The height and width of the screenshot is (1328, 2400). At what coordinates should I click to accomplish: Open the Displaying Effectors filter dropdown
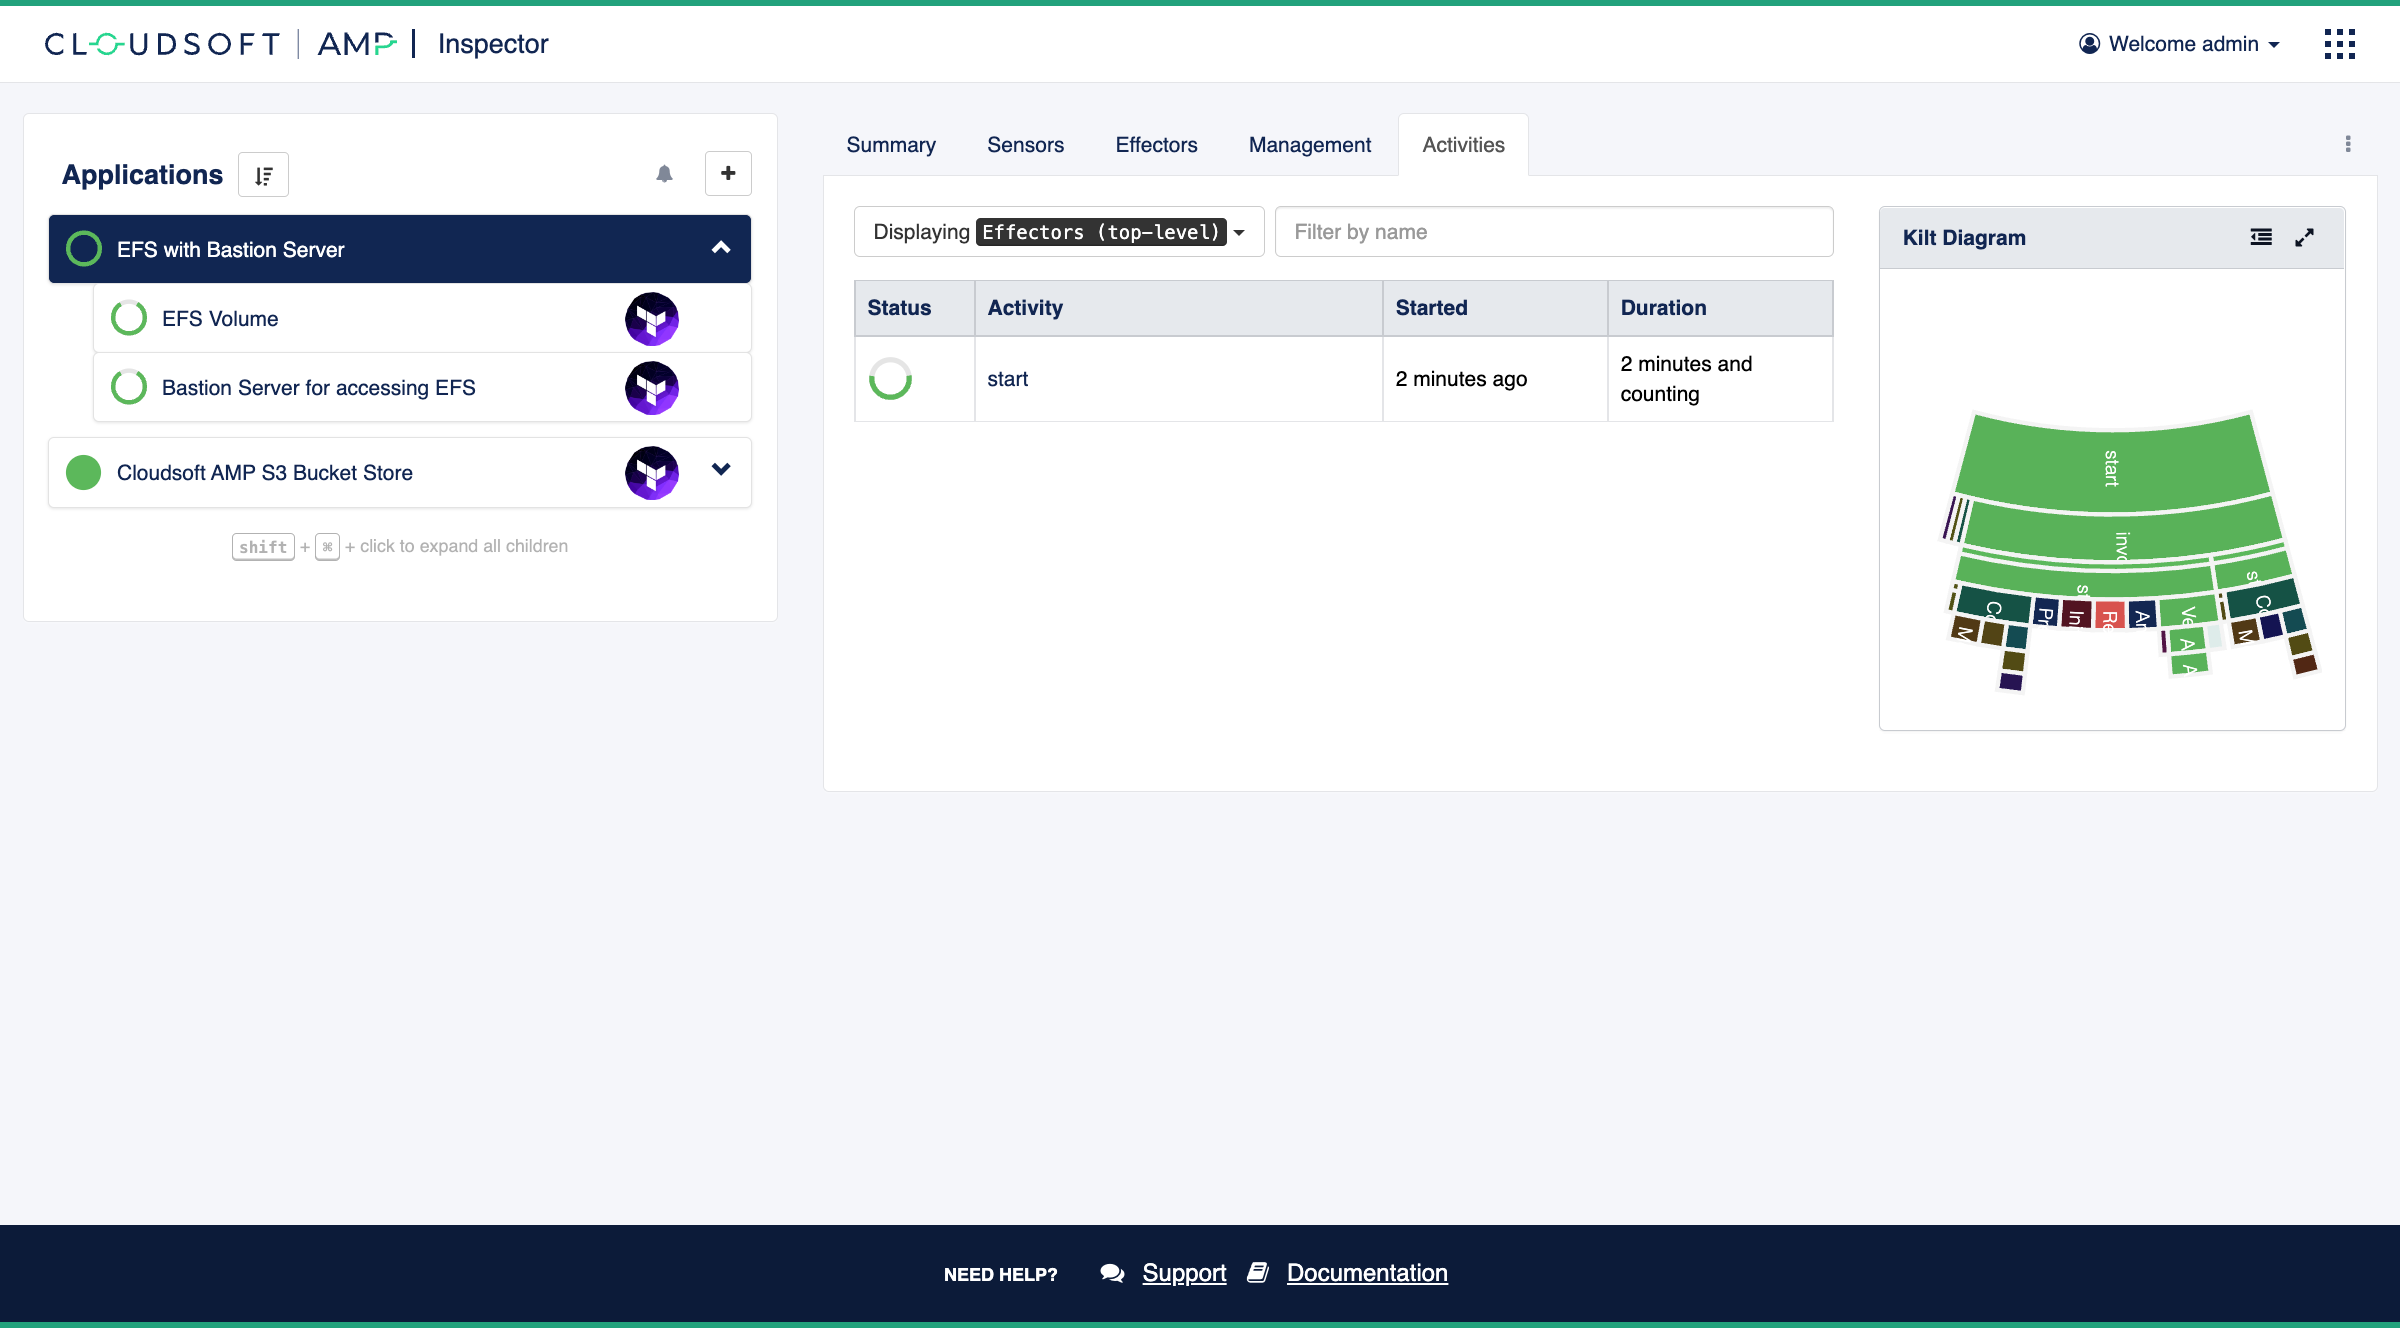pos(1059,232)
